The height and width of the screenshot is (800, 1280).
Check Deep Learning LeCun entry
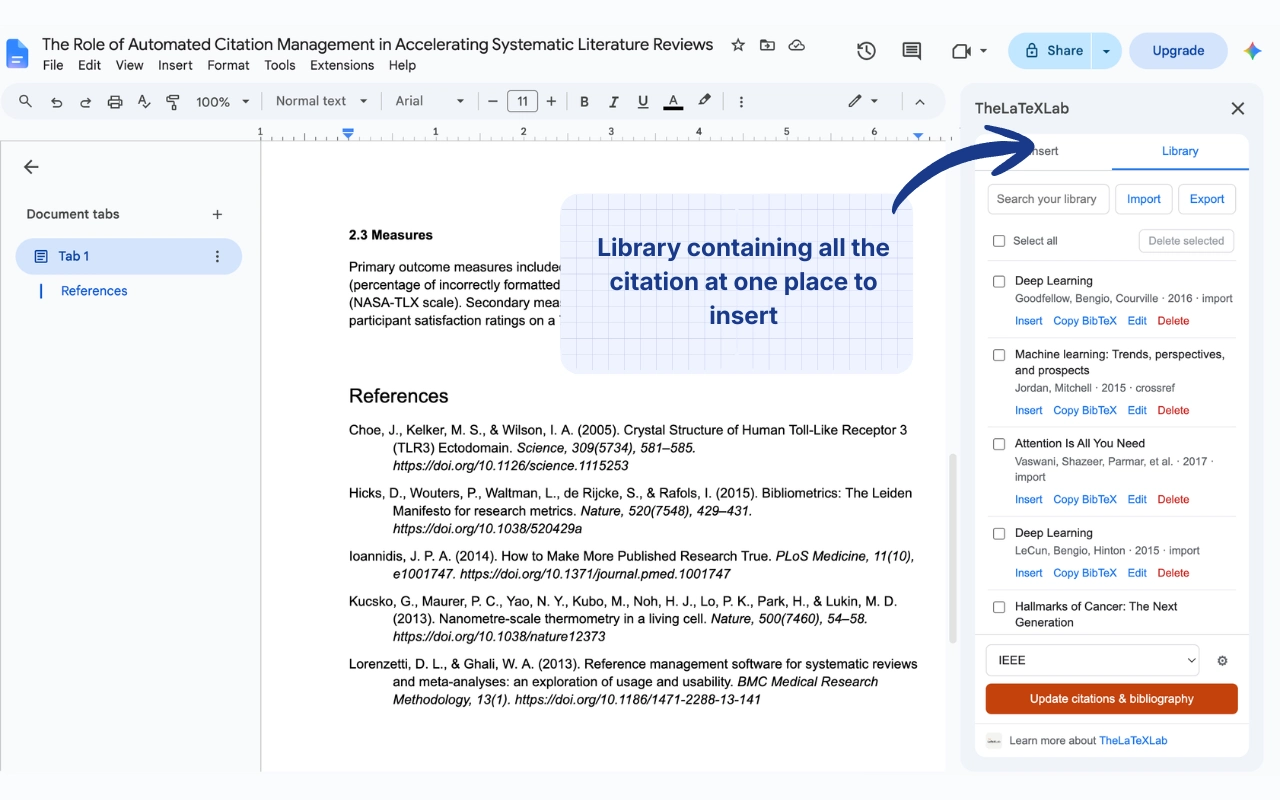click(x=999, y=533)
